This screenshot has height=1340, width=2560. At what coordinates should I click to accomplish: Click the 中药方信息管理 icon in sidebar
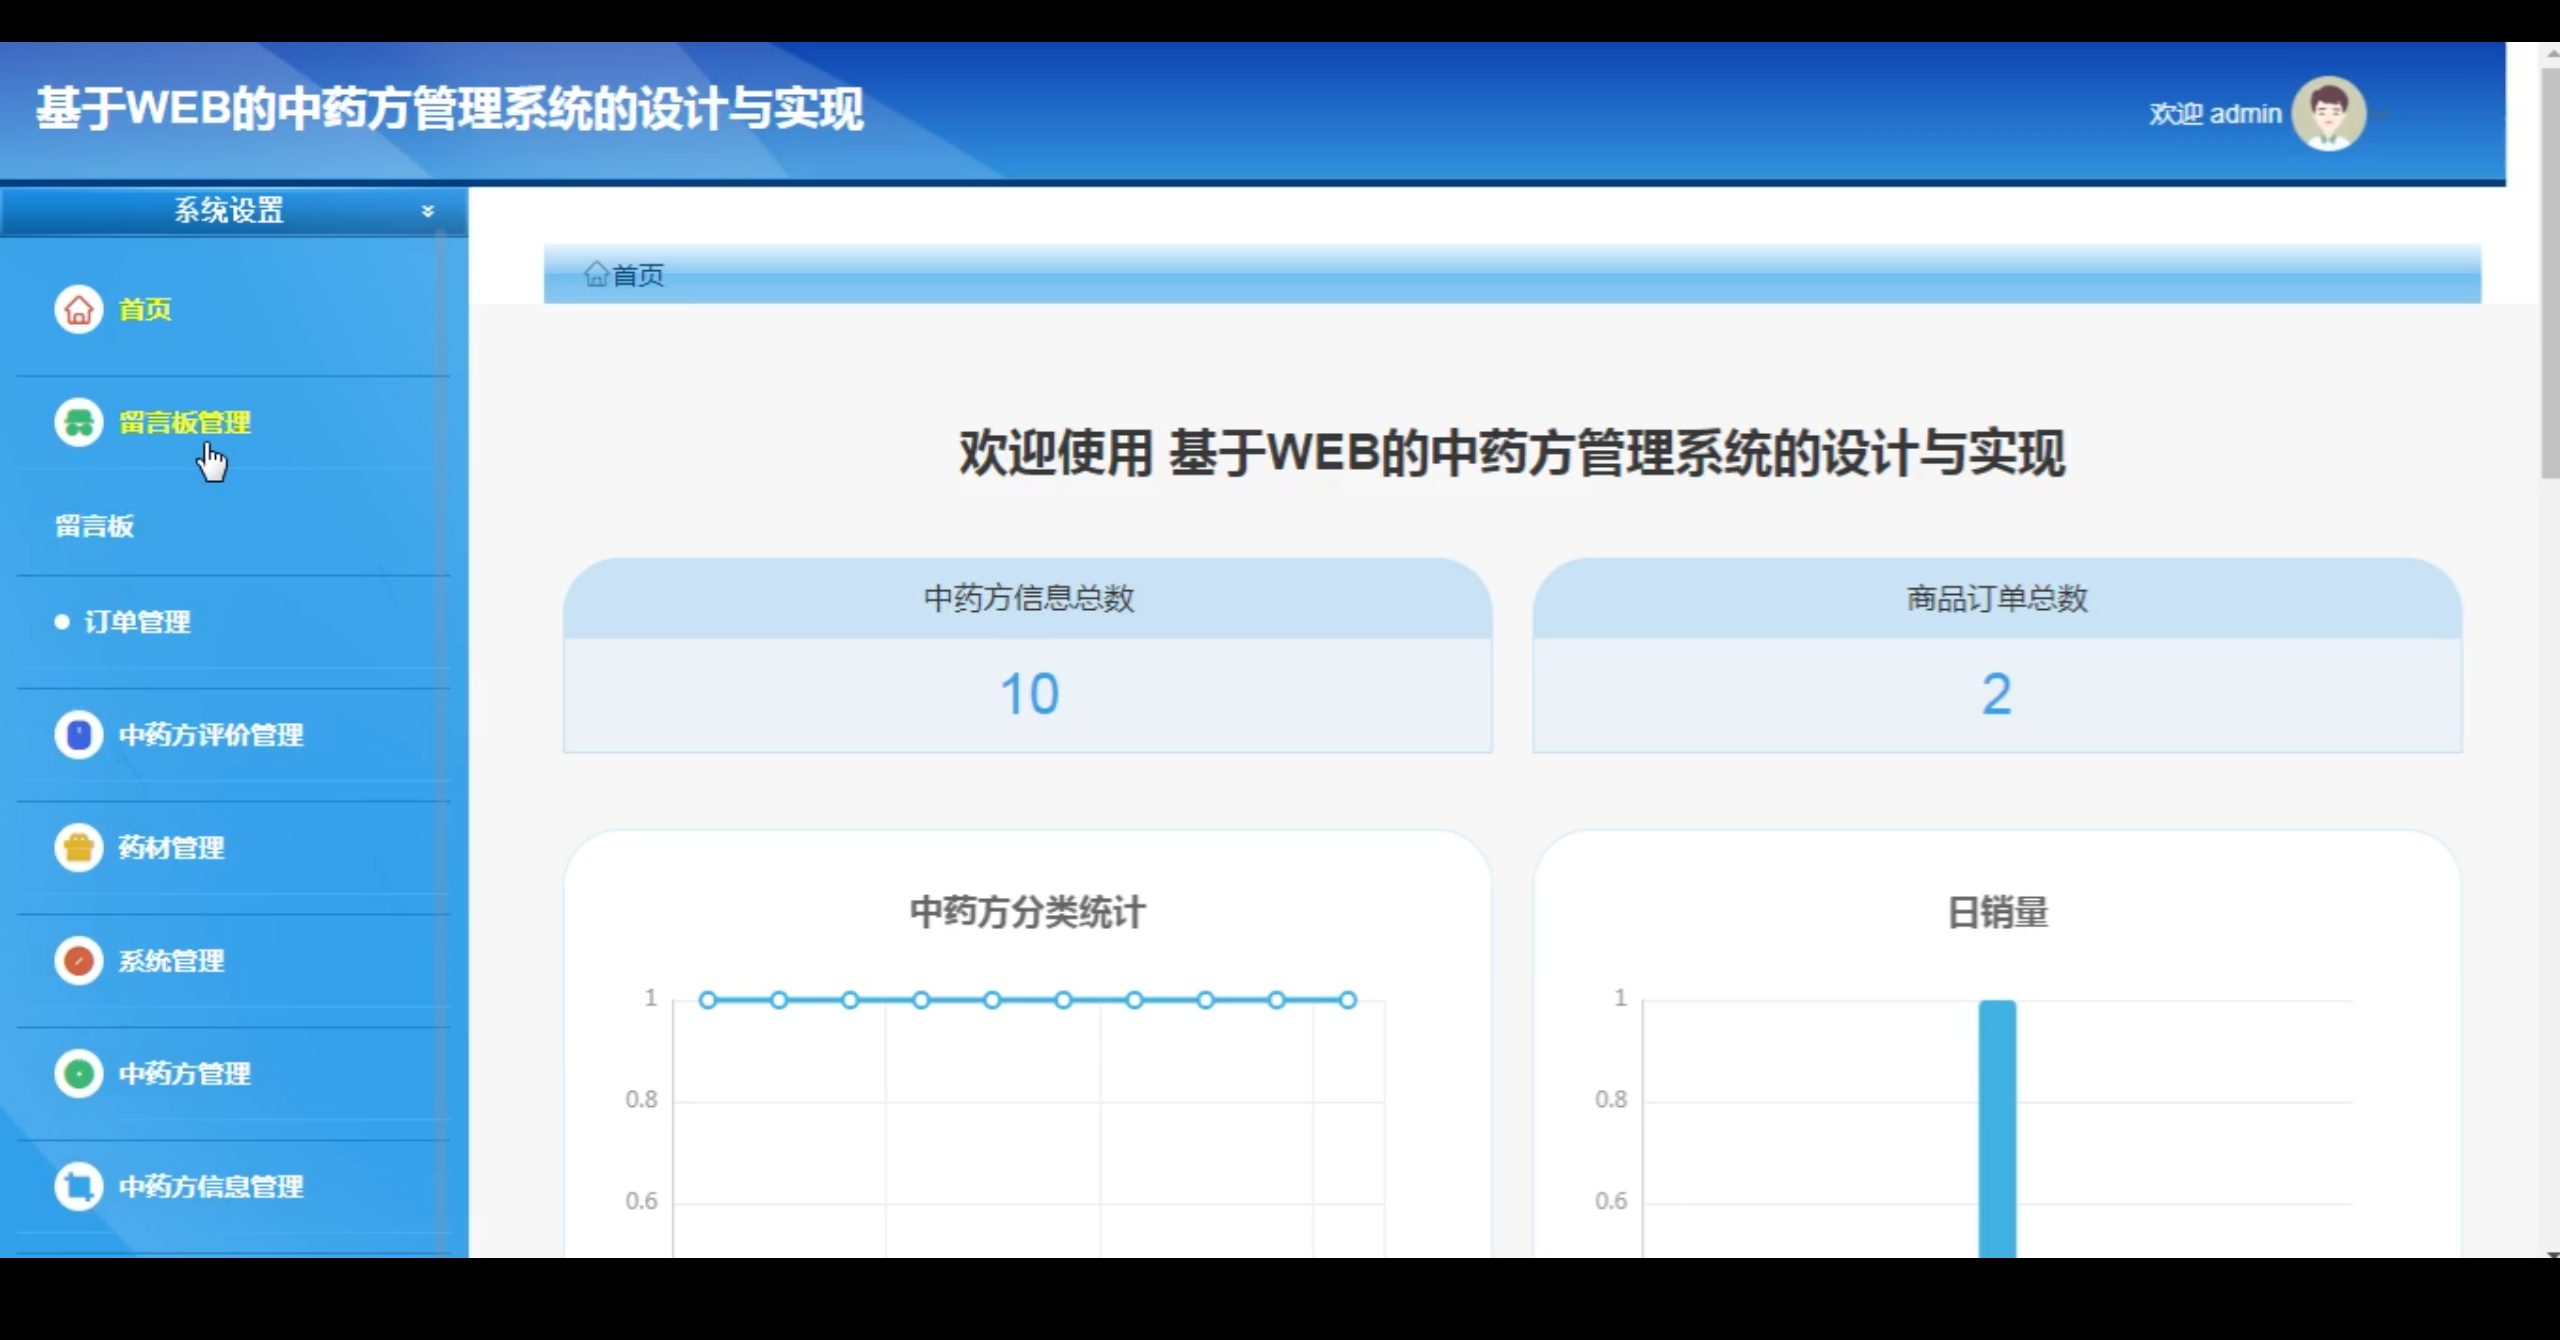tap(78, 1187)
